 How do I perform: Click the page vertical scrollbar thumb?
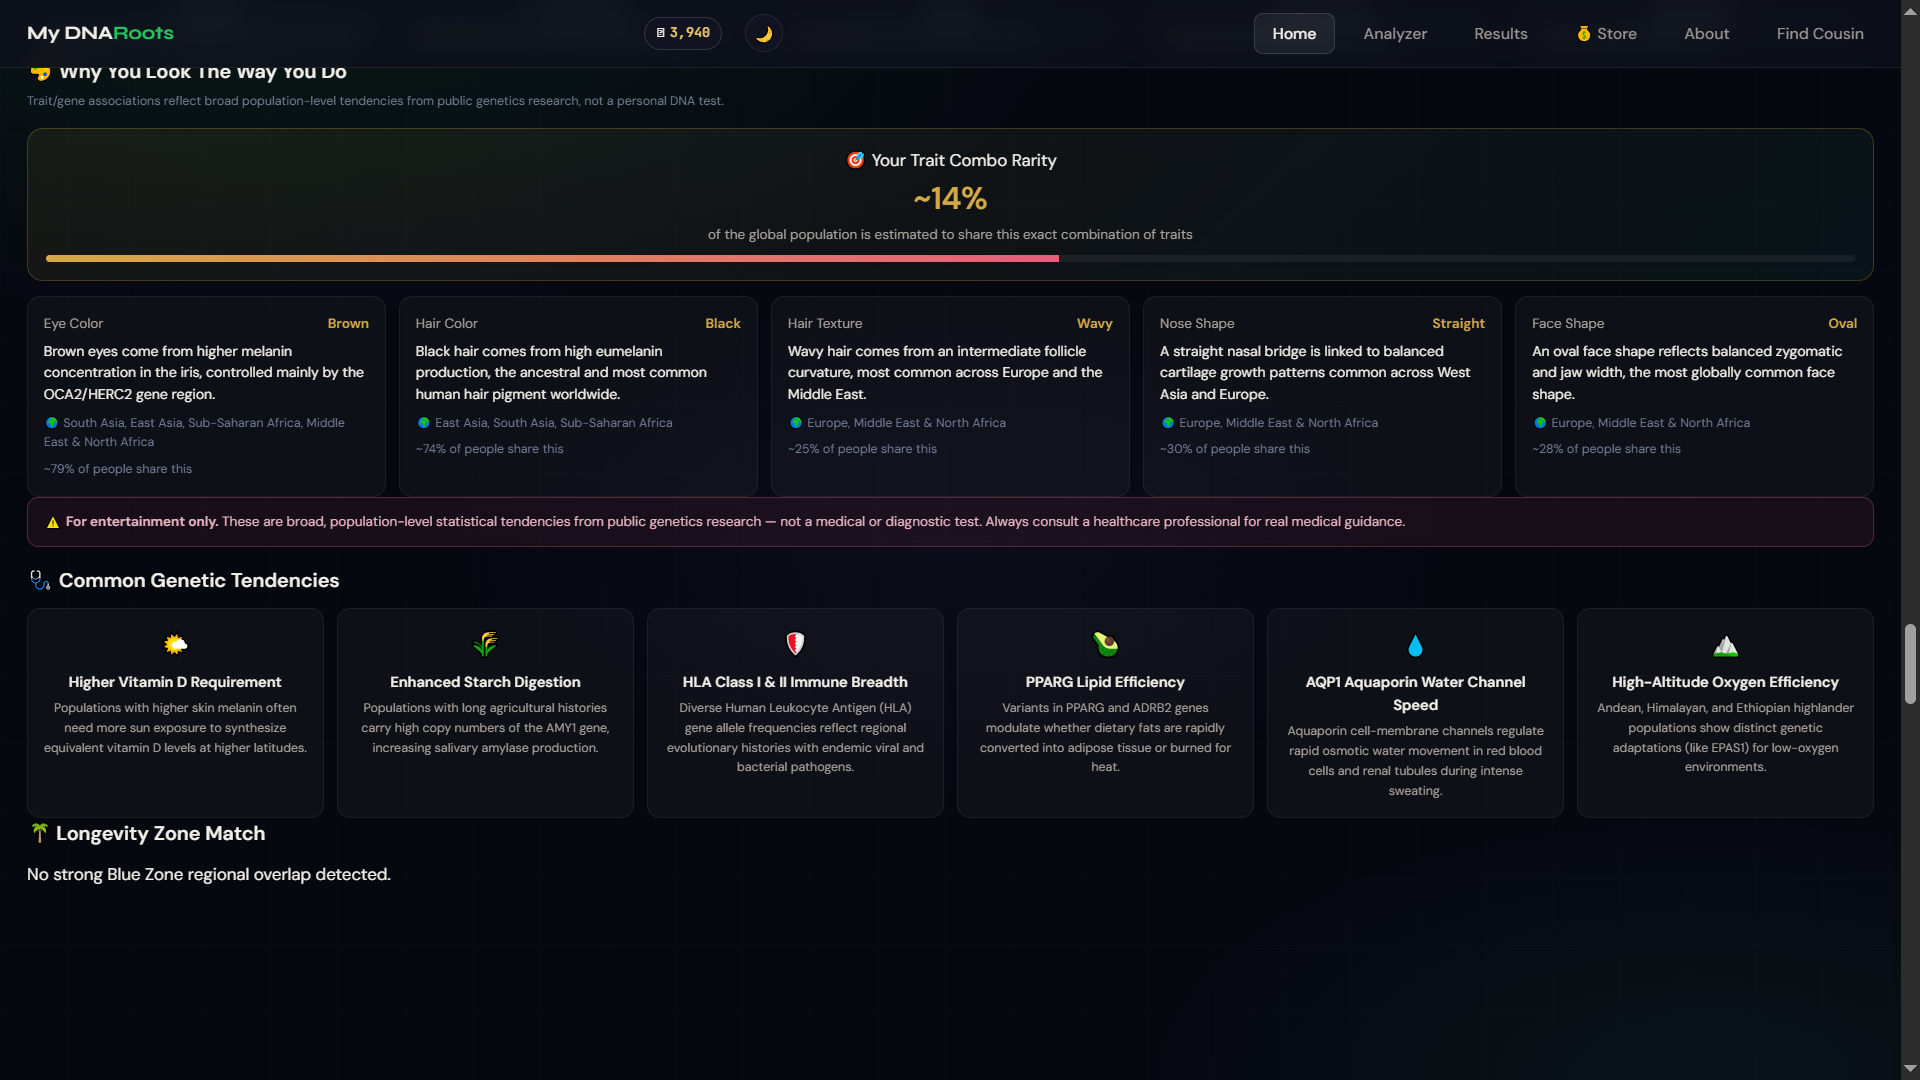1910,663
